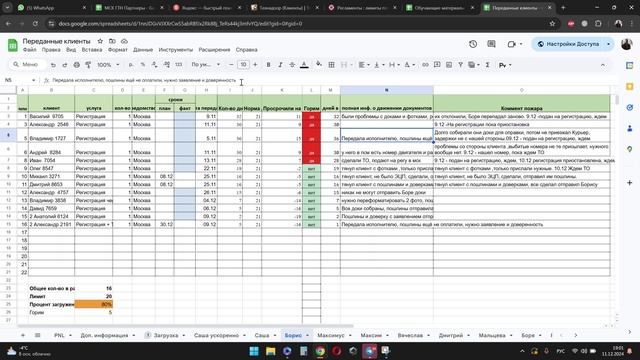The image size is (640, 360).
Task: Open fill color picker
Action: (319, 64)
